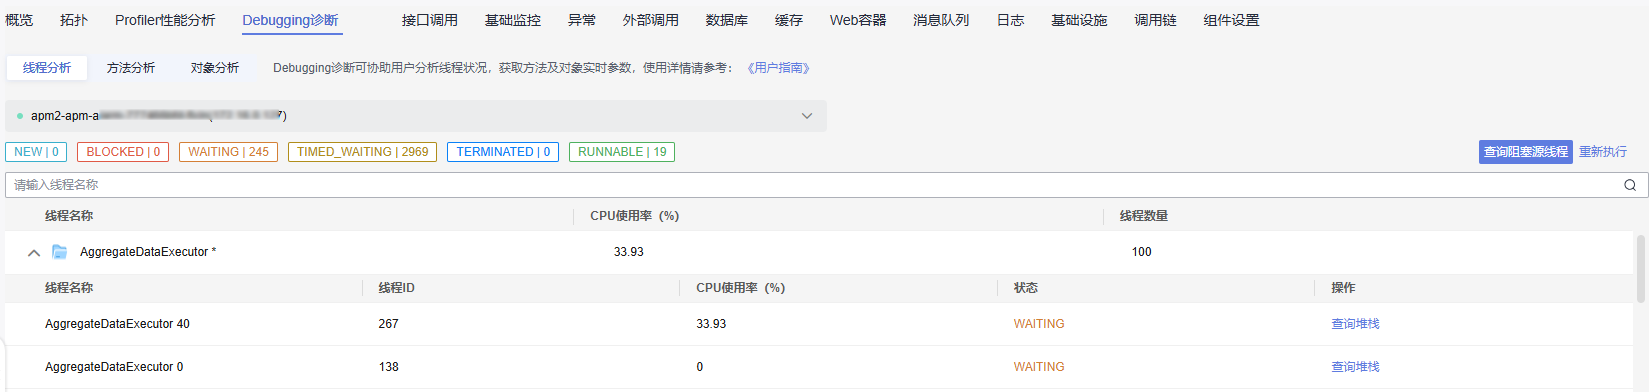Filter threads by BLOCKED state
Viewport: 1649px width, 392px height.
coord(123,152)
